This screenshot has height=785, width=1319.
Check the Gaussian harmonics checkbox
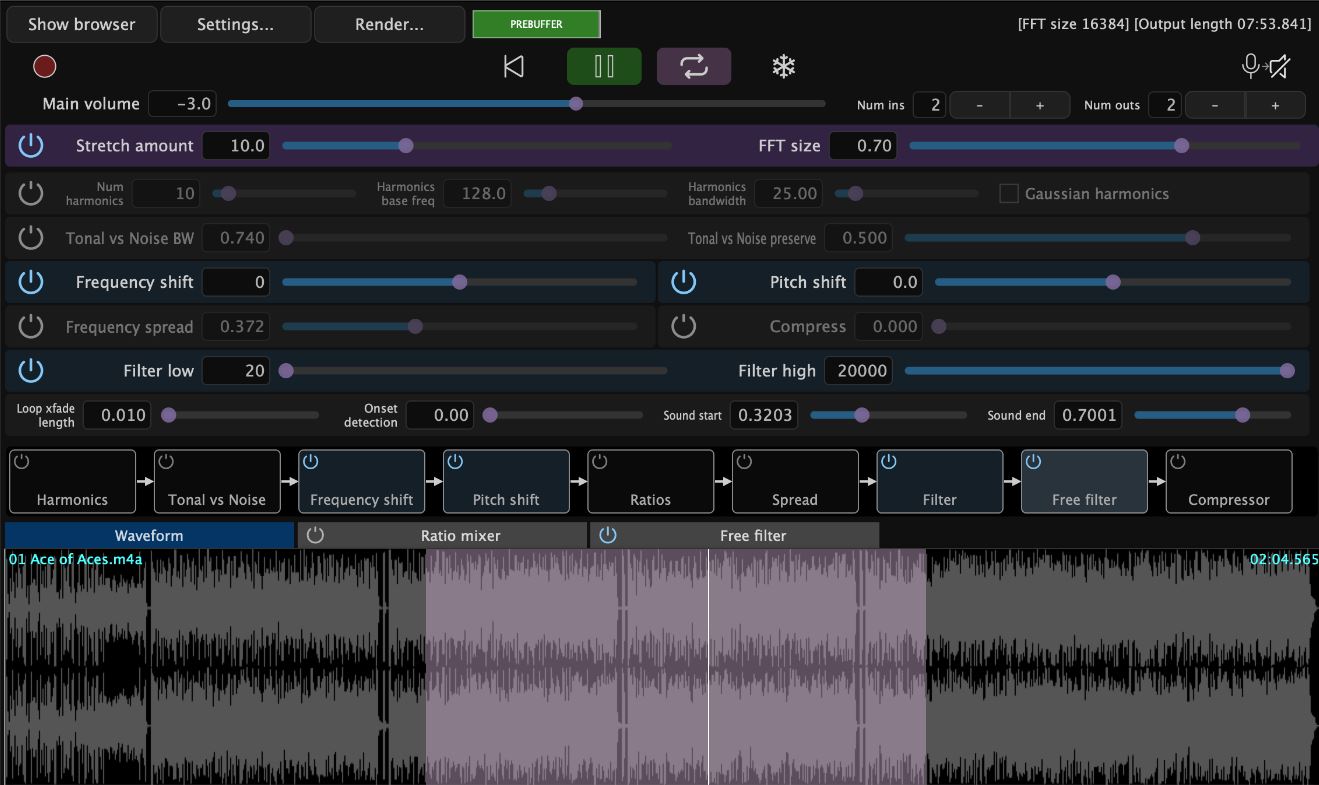click(x=1009, y=193)
